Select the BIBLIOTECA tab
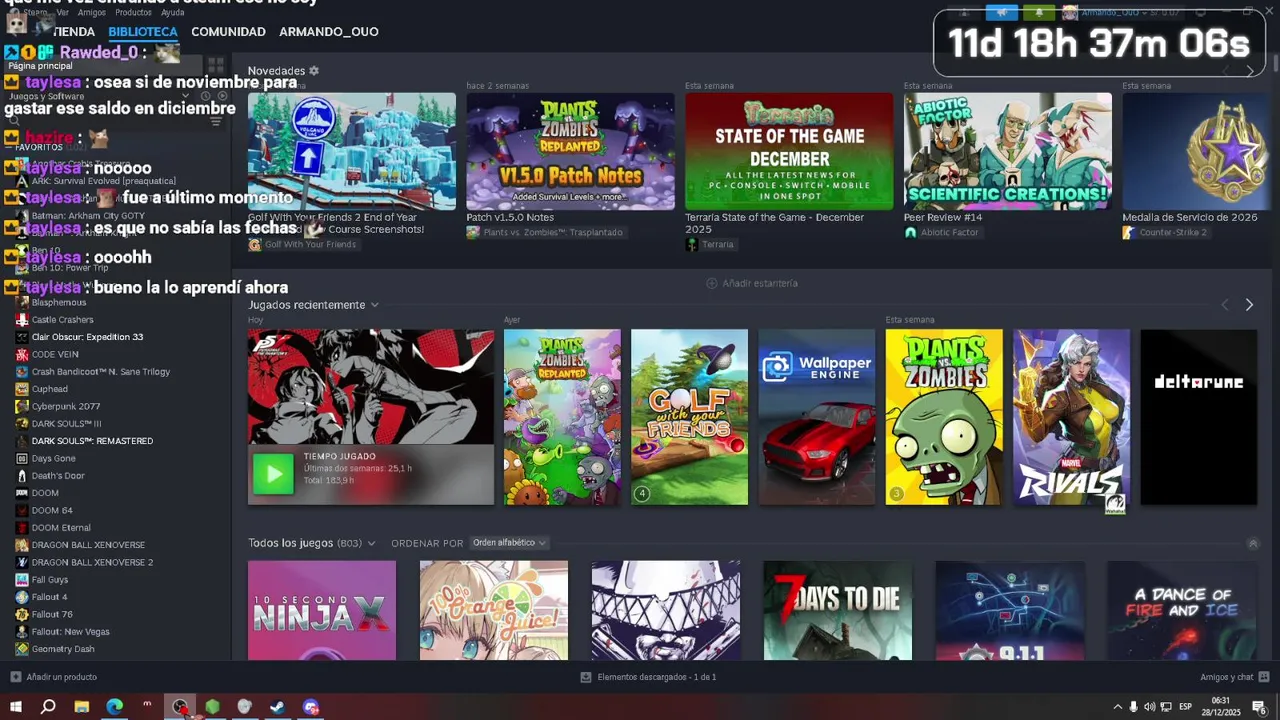 143,32
